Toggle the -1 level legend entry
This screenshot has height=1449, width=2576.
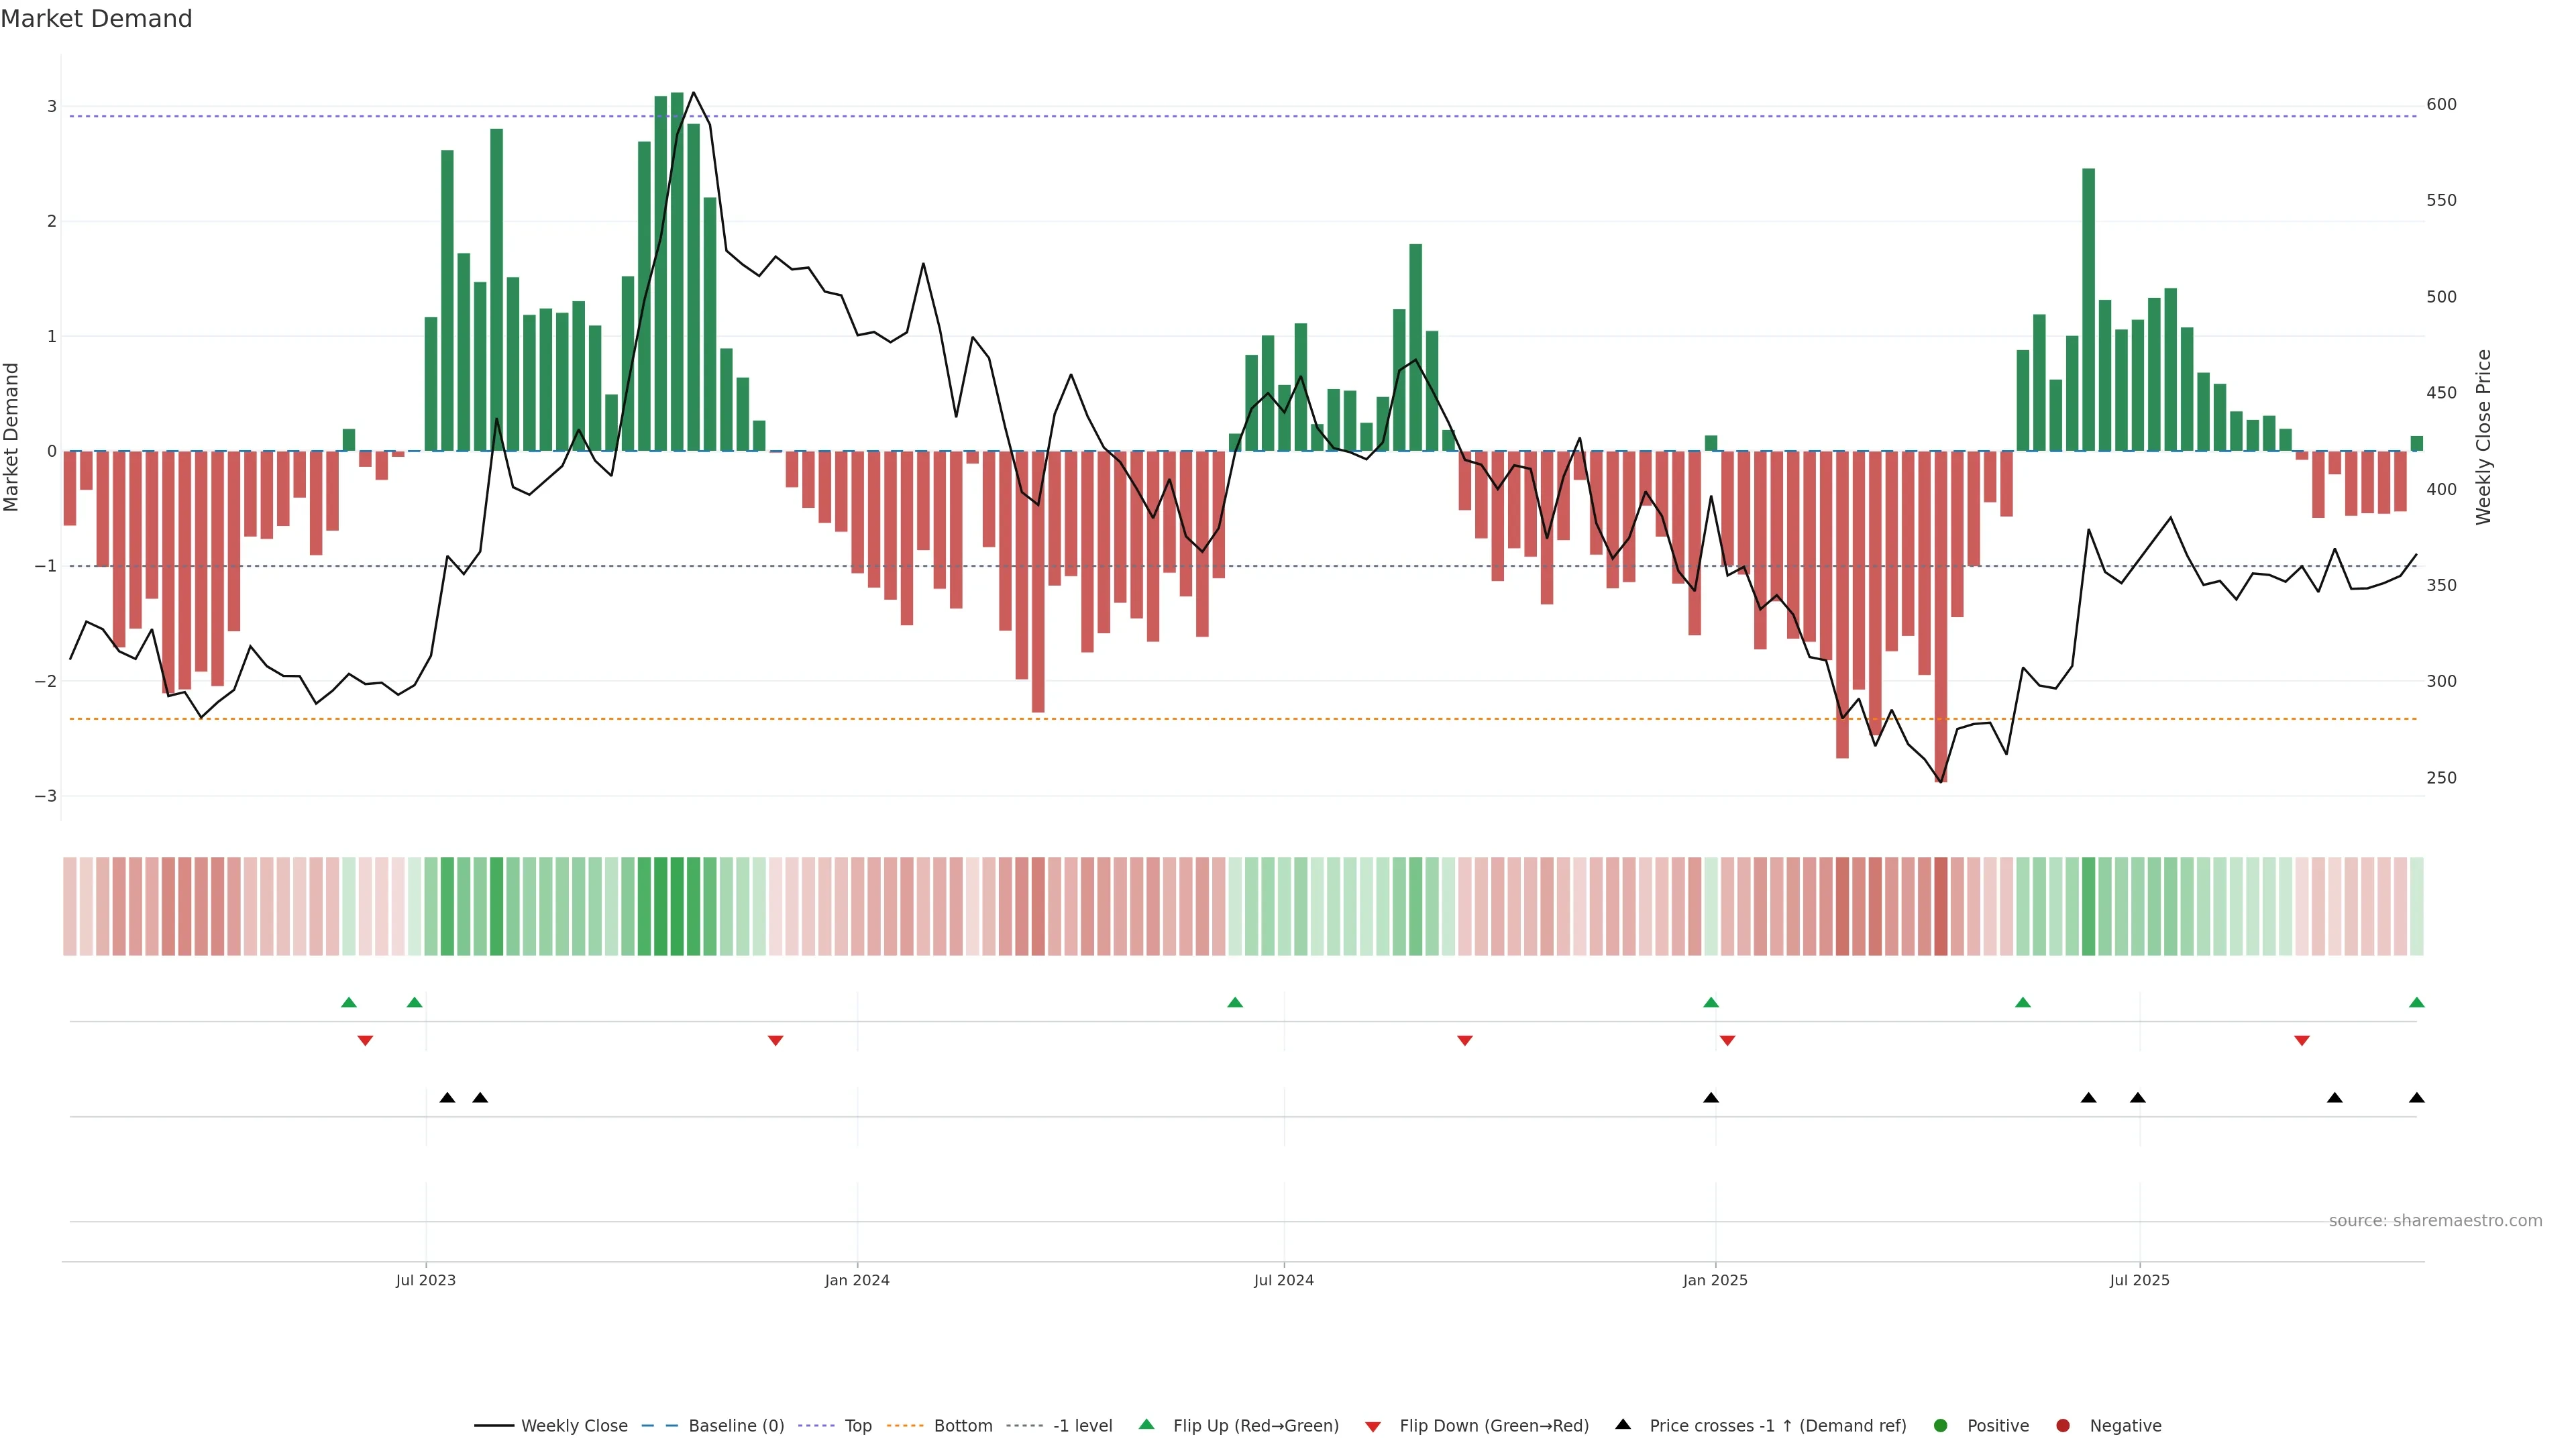pyautogui.click(x=1082, y=1425)
